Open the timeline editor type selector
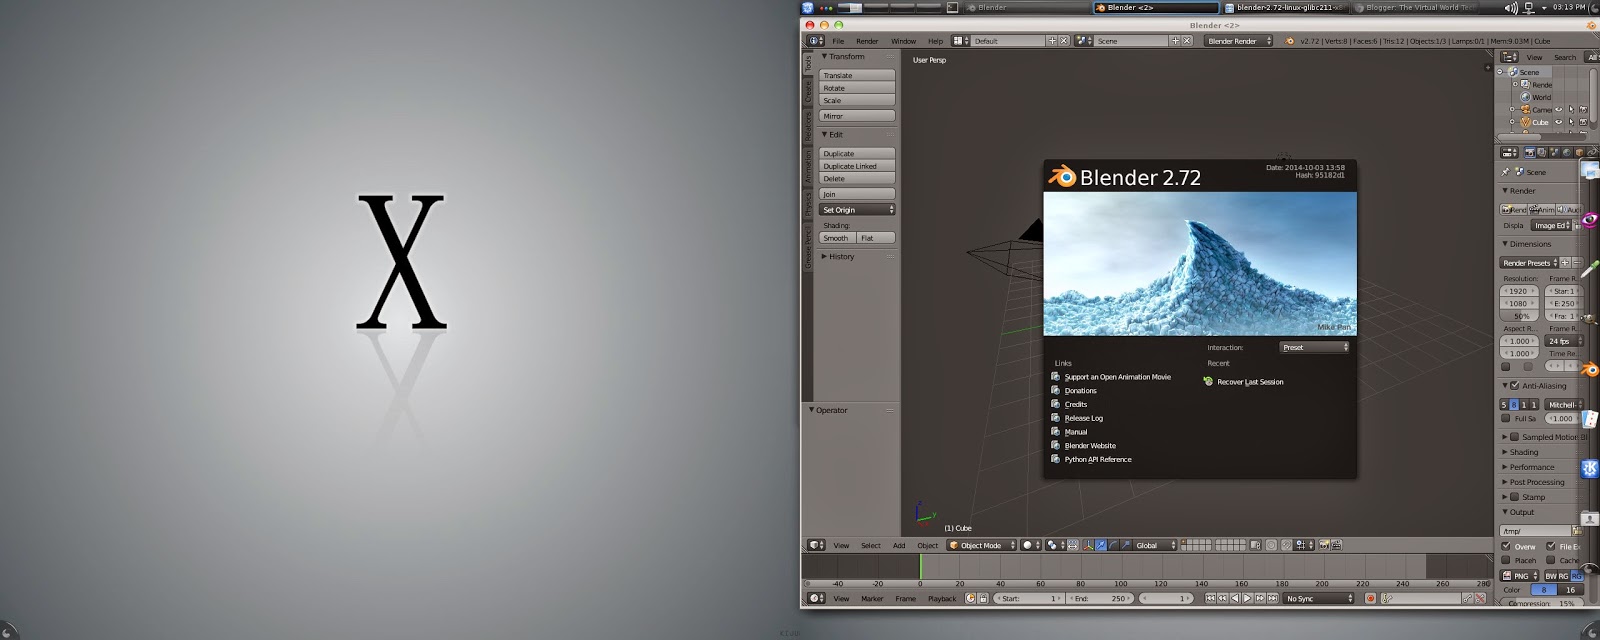 817,598
